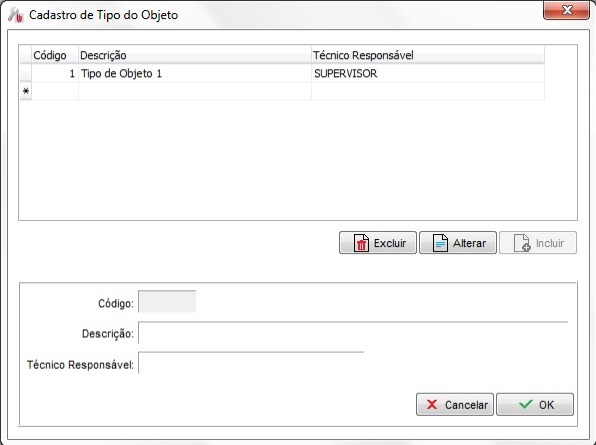The image size is (596, 445).
Task: Cancel the form with Cancelar
Action: click(455, 404)
